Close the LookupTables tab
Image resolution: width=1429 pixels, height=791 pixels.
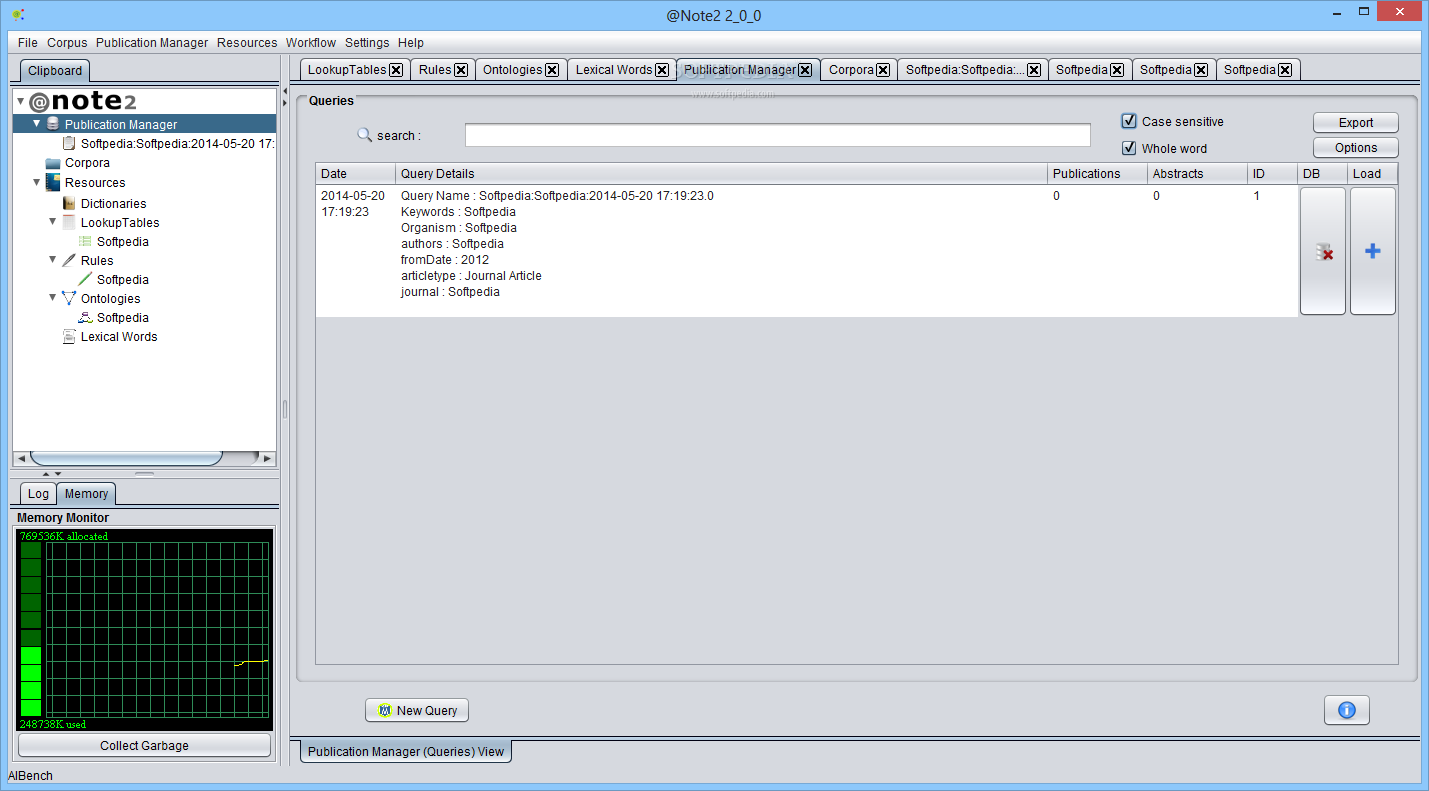pos(396,70)
